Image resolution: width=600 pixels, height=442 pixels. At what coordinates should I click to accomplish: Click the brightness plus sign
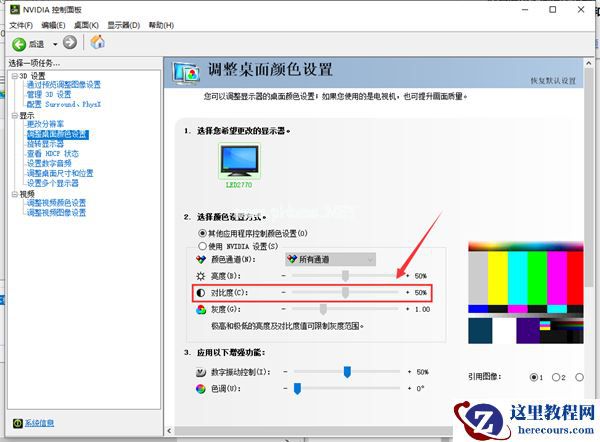(x=408, y=276)
